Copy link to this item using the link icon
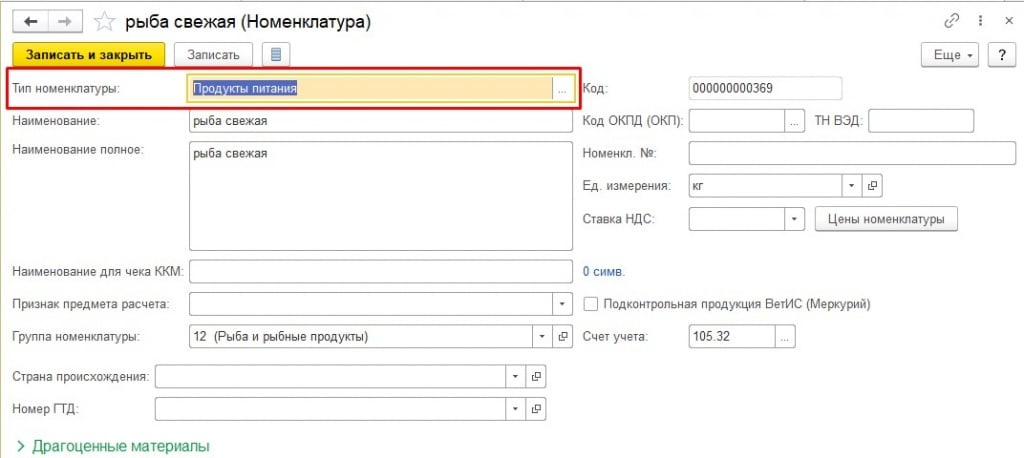Screen dimensions: 1024x458 pyautogui.click(x=950, y=21)
